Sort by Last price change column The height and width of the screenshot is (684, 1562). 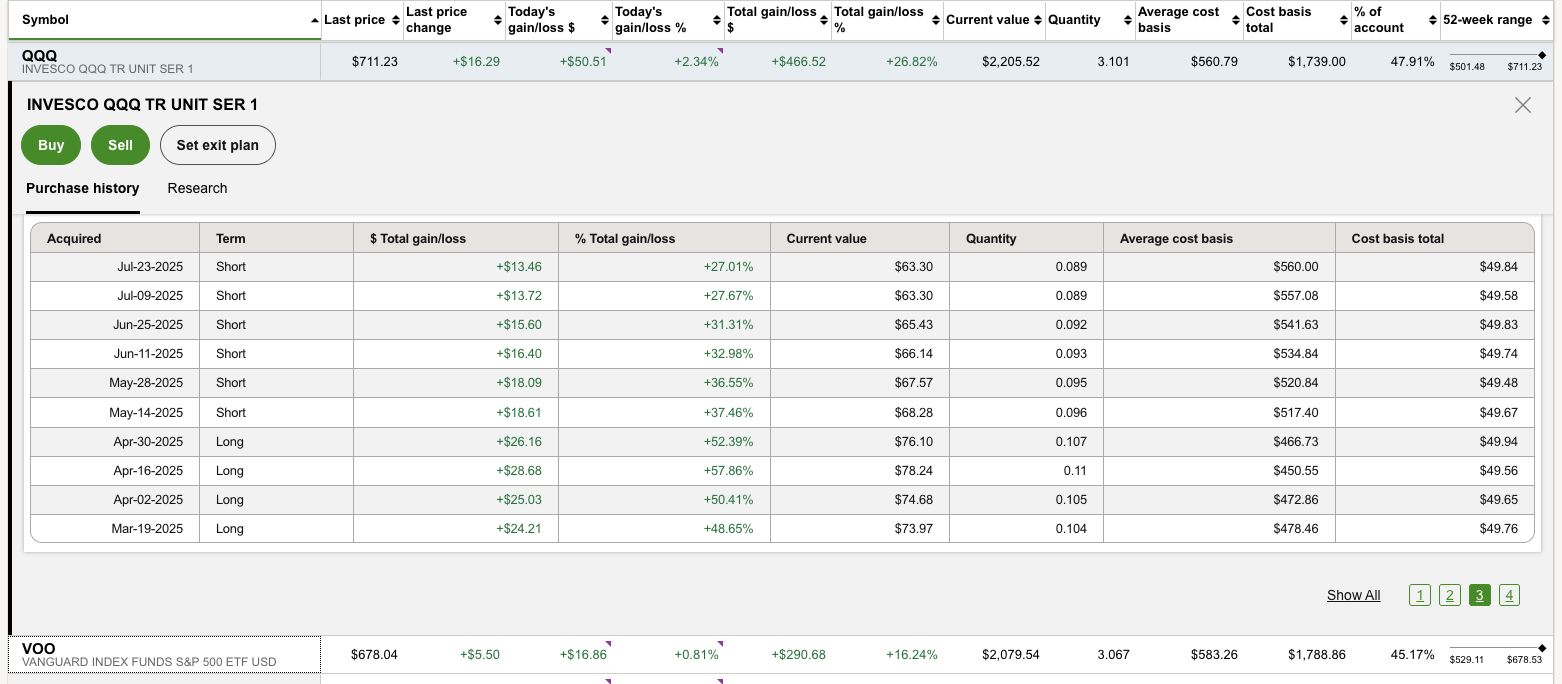point(452,20)
